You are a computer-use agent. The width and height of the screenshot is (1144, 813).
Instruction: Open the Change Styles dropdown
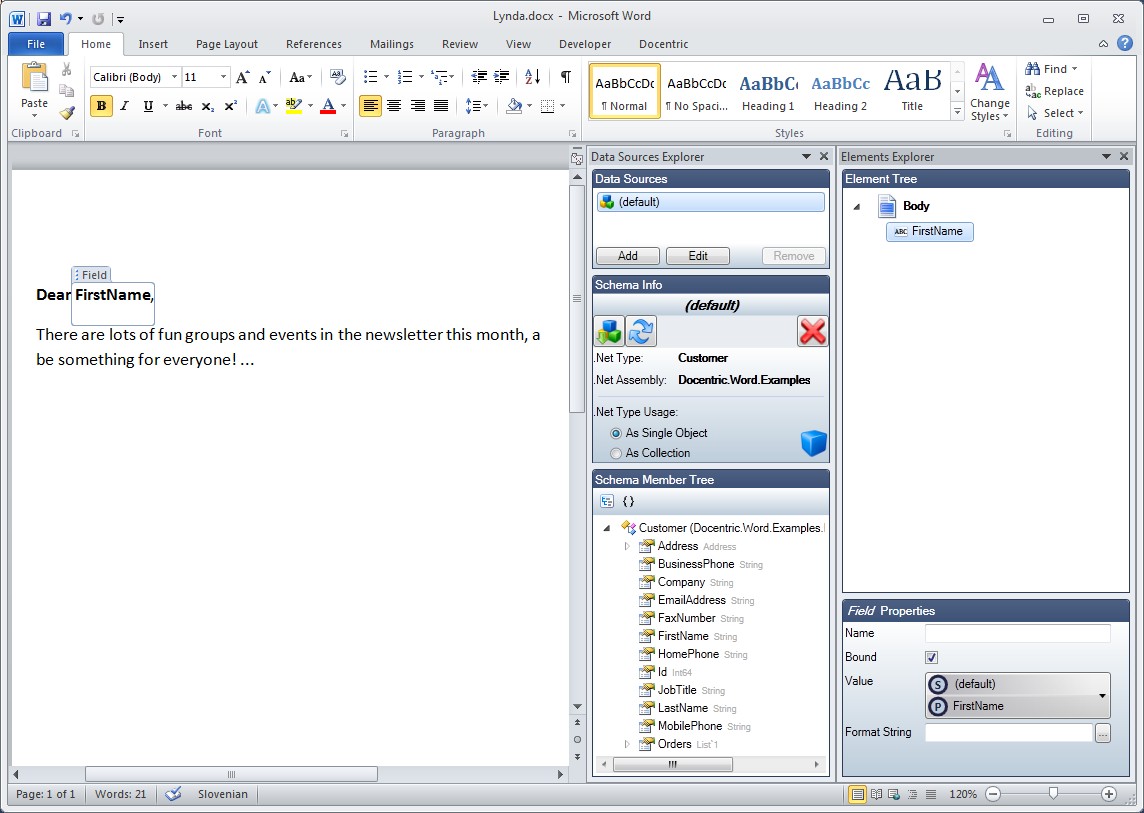coord(989,92)
